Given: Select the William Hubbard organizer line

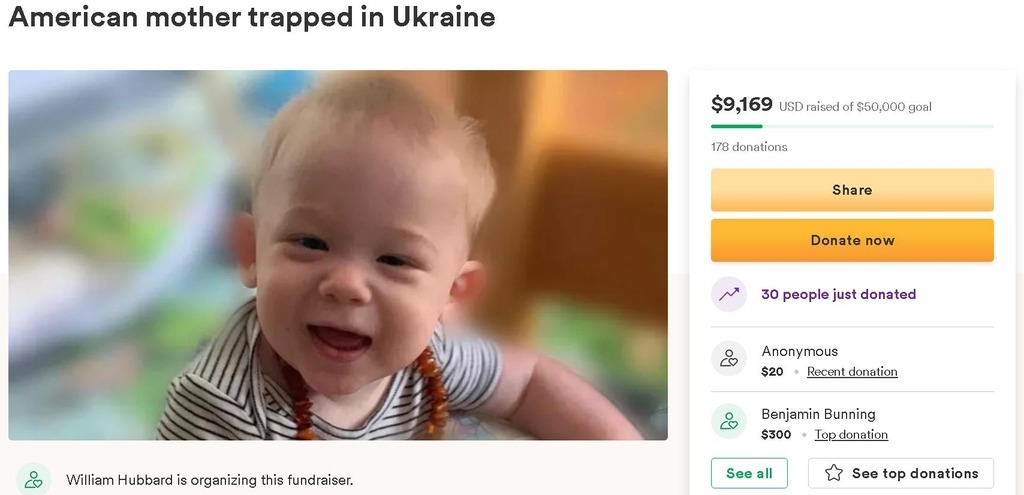Looking at the screenshot, I should [x=209, y=480].
